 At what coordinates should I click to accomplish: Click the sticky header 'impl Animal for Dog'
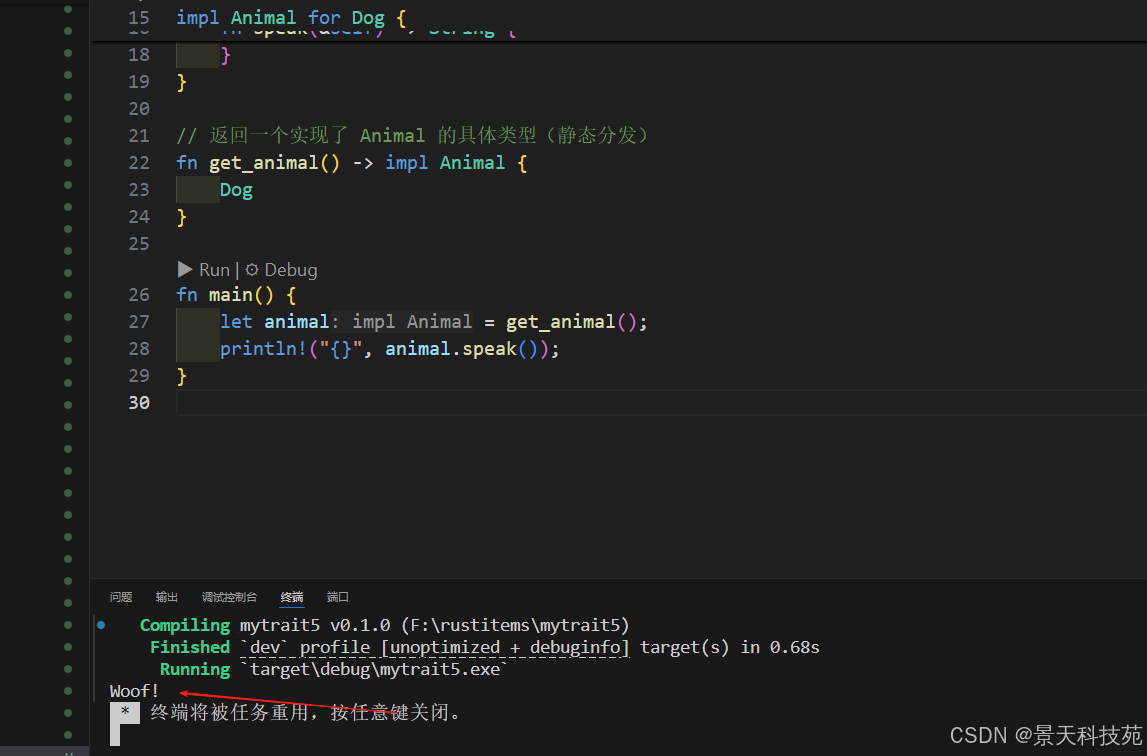(x=291, y=18)
